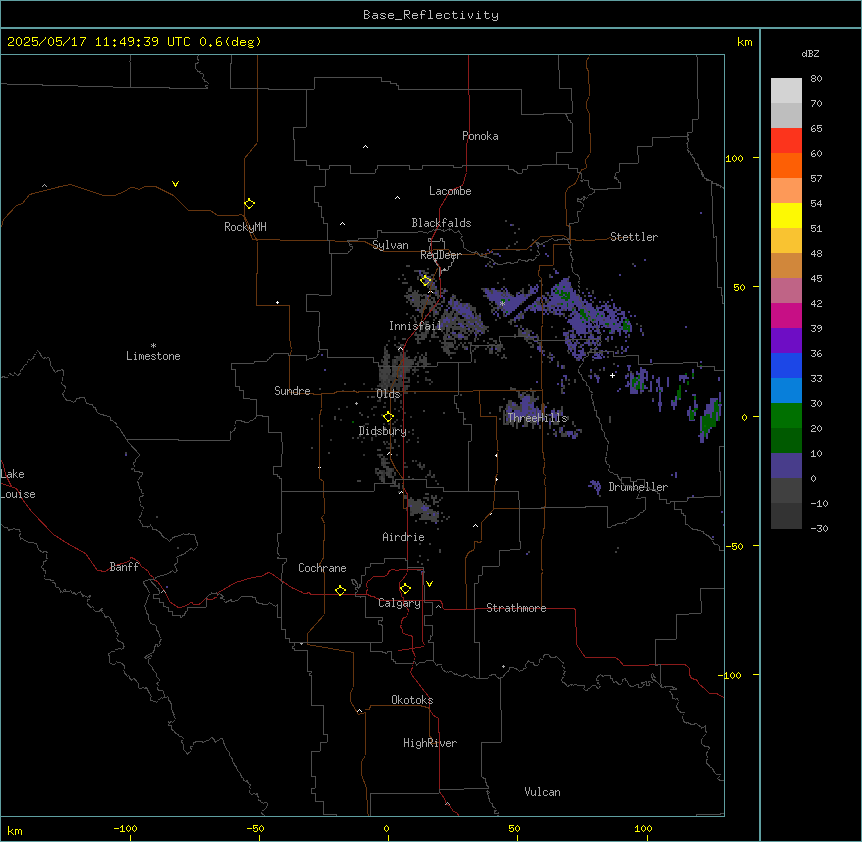Click the dBZ legend heading
The height and width of the screenshot is (842, 862).
(x=810, y=53)
